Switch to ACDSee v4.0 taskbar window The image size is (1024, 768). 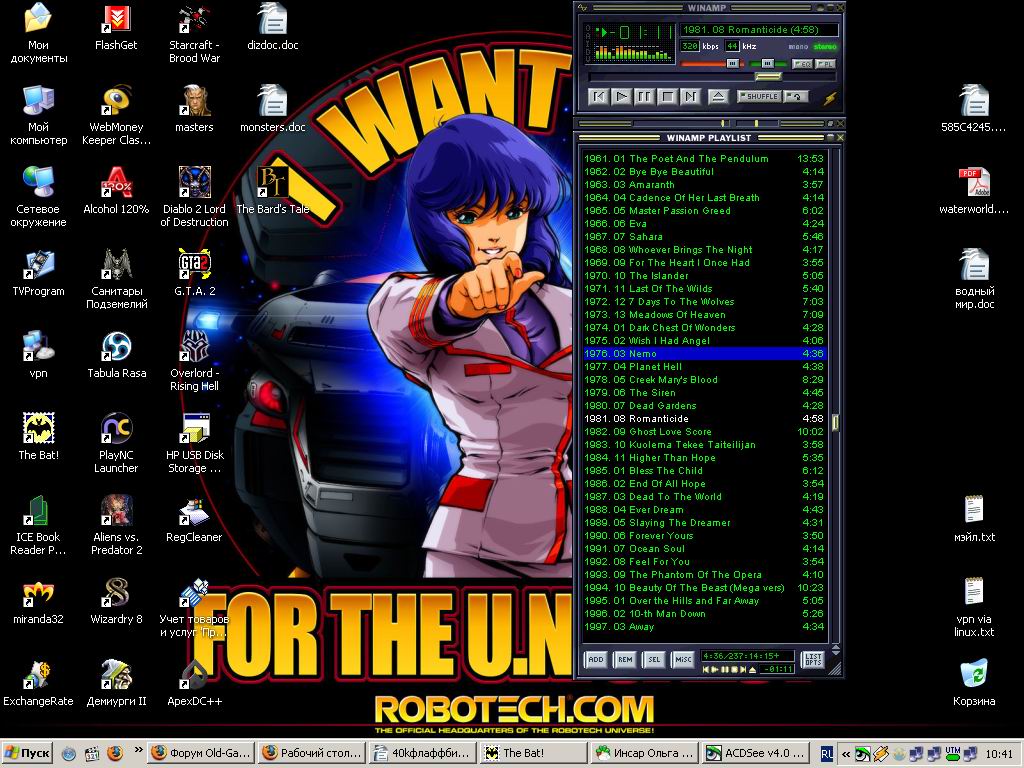[755, 753]
